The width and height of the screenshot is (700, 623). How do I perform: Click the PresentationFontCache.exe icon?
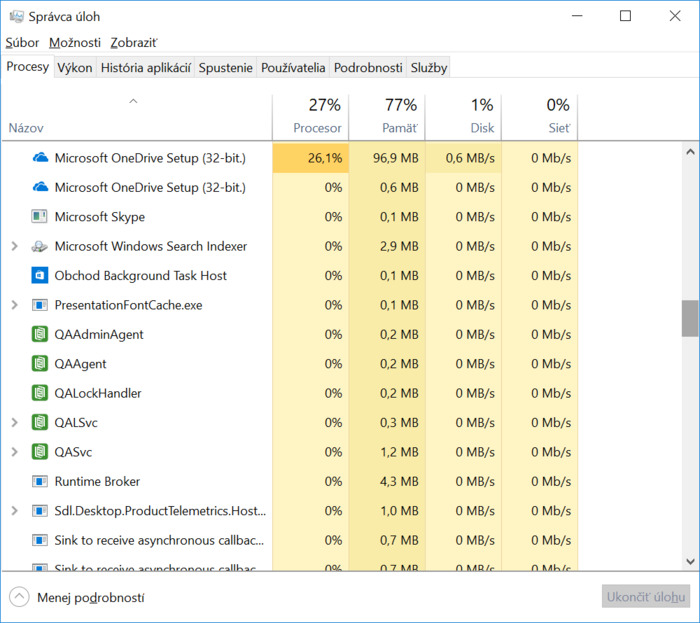tap(39, 305)
